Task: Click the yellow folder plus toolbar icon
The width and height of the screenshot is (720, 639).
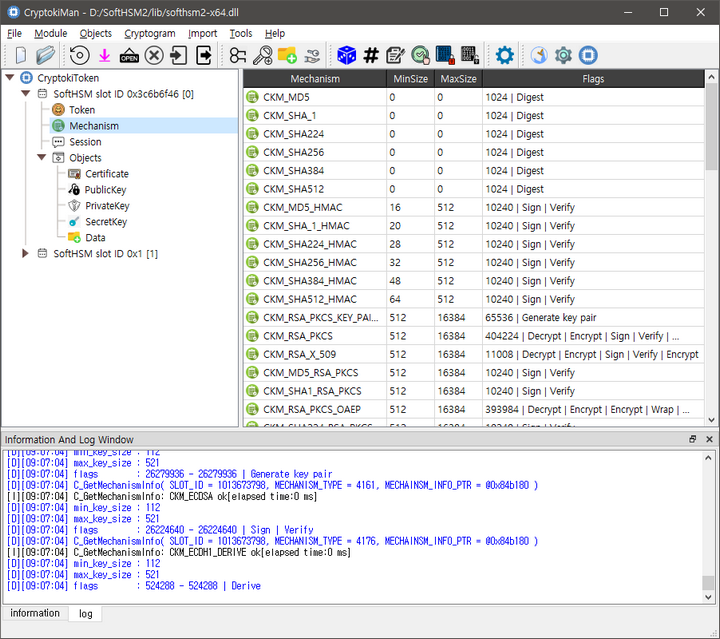Action: [x=288, y=56]
